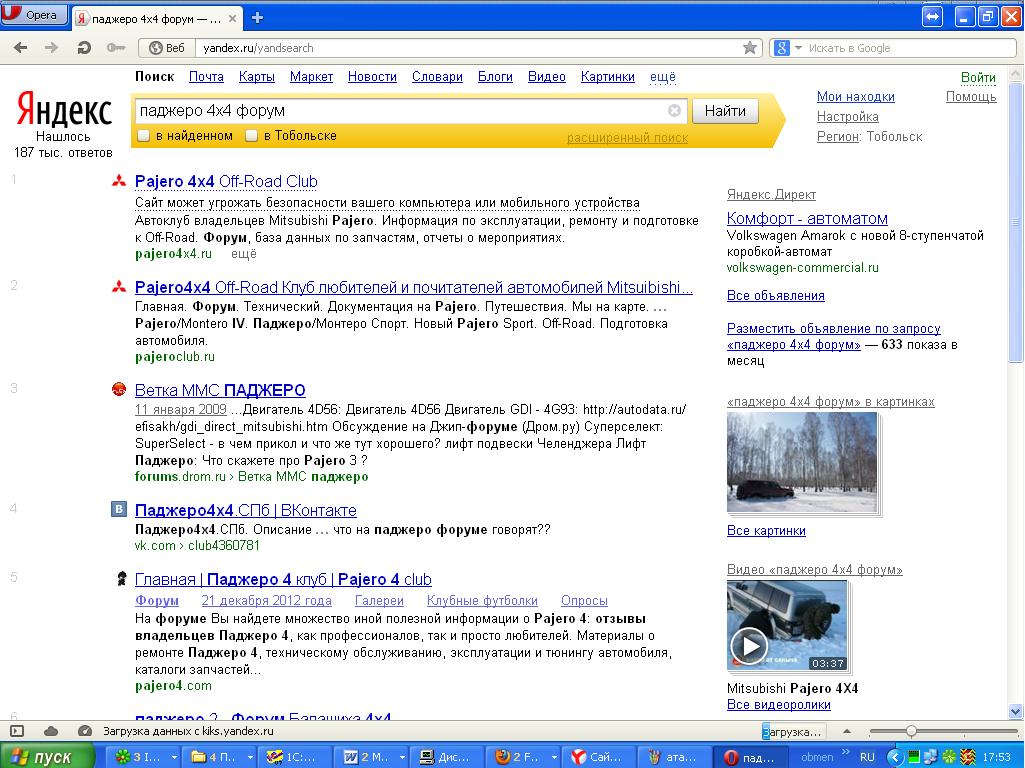Switch to the Картинки search tab
The height and width of the screenshot is (768, 1025).
coord(607,77)
